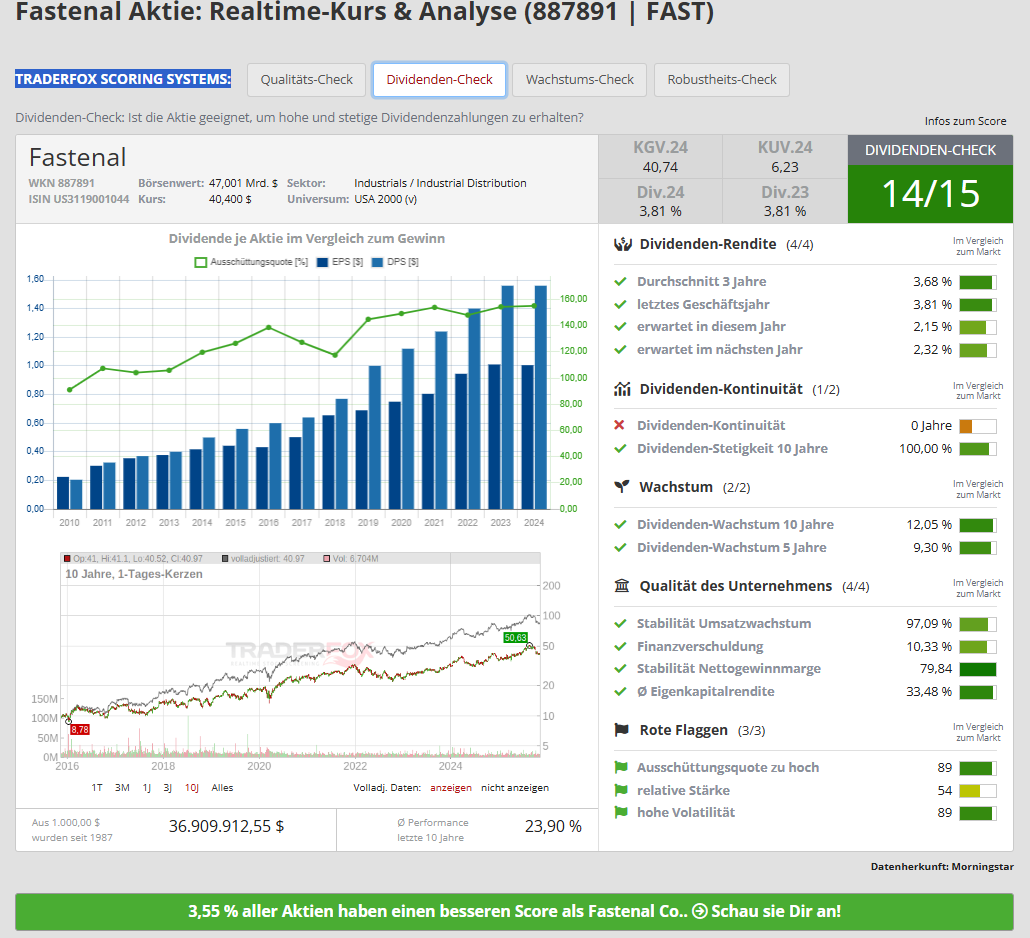This screenshot has width=1030, height=938.
Task: Click green flag beside hohe Volatilität
Action: point(621,813)
